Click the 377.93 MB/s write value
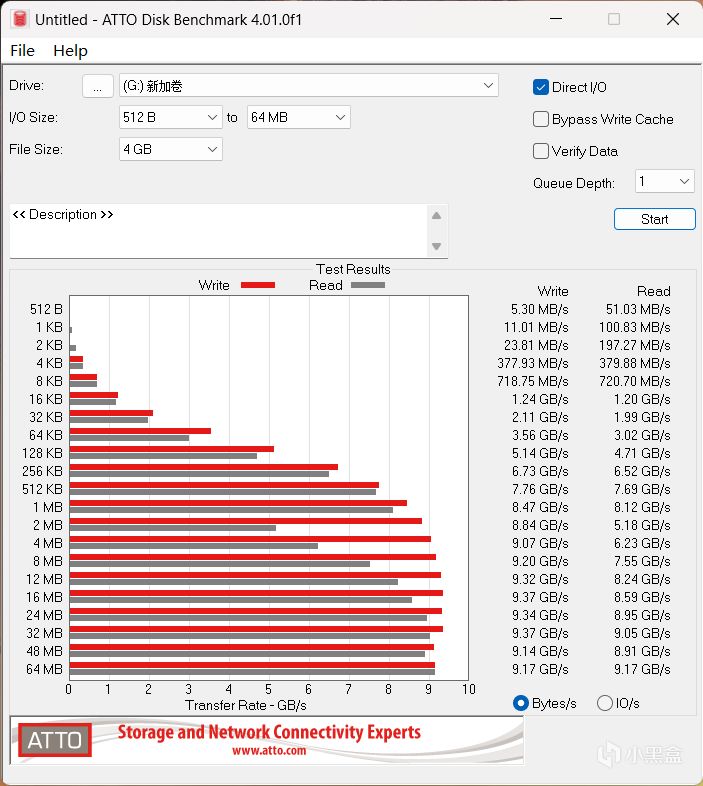703x786 pixels. tap(533, 363)
